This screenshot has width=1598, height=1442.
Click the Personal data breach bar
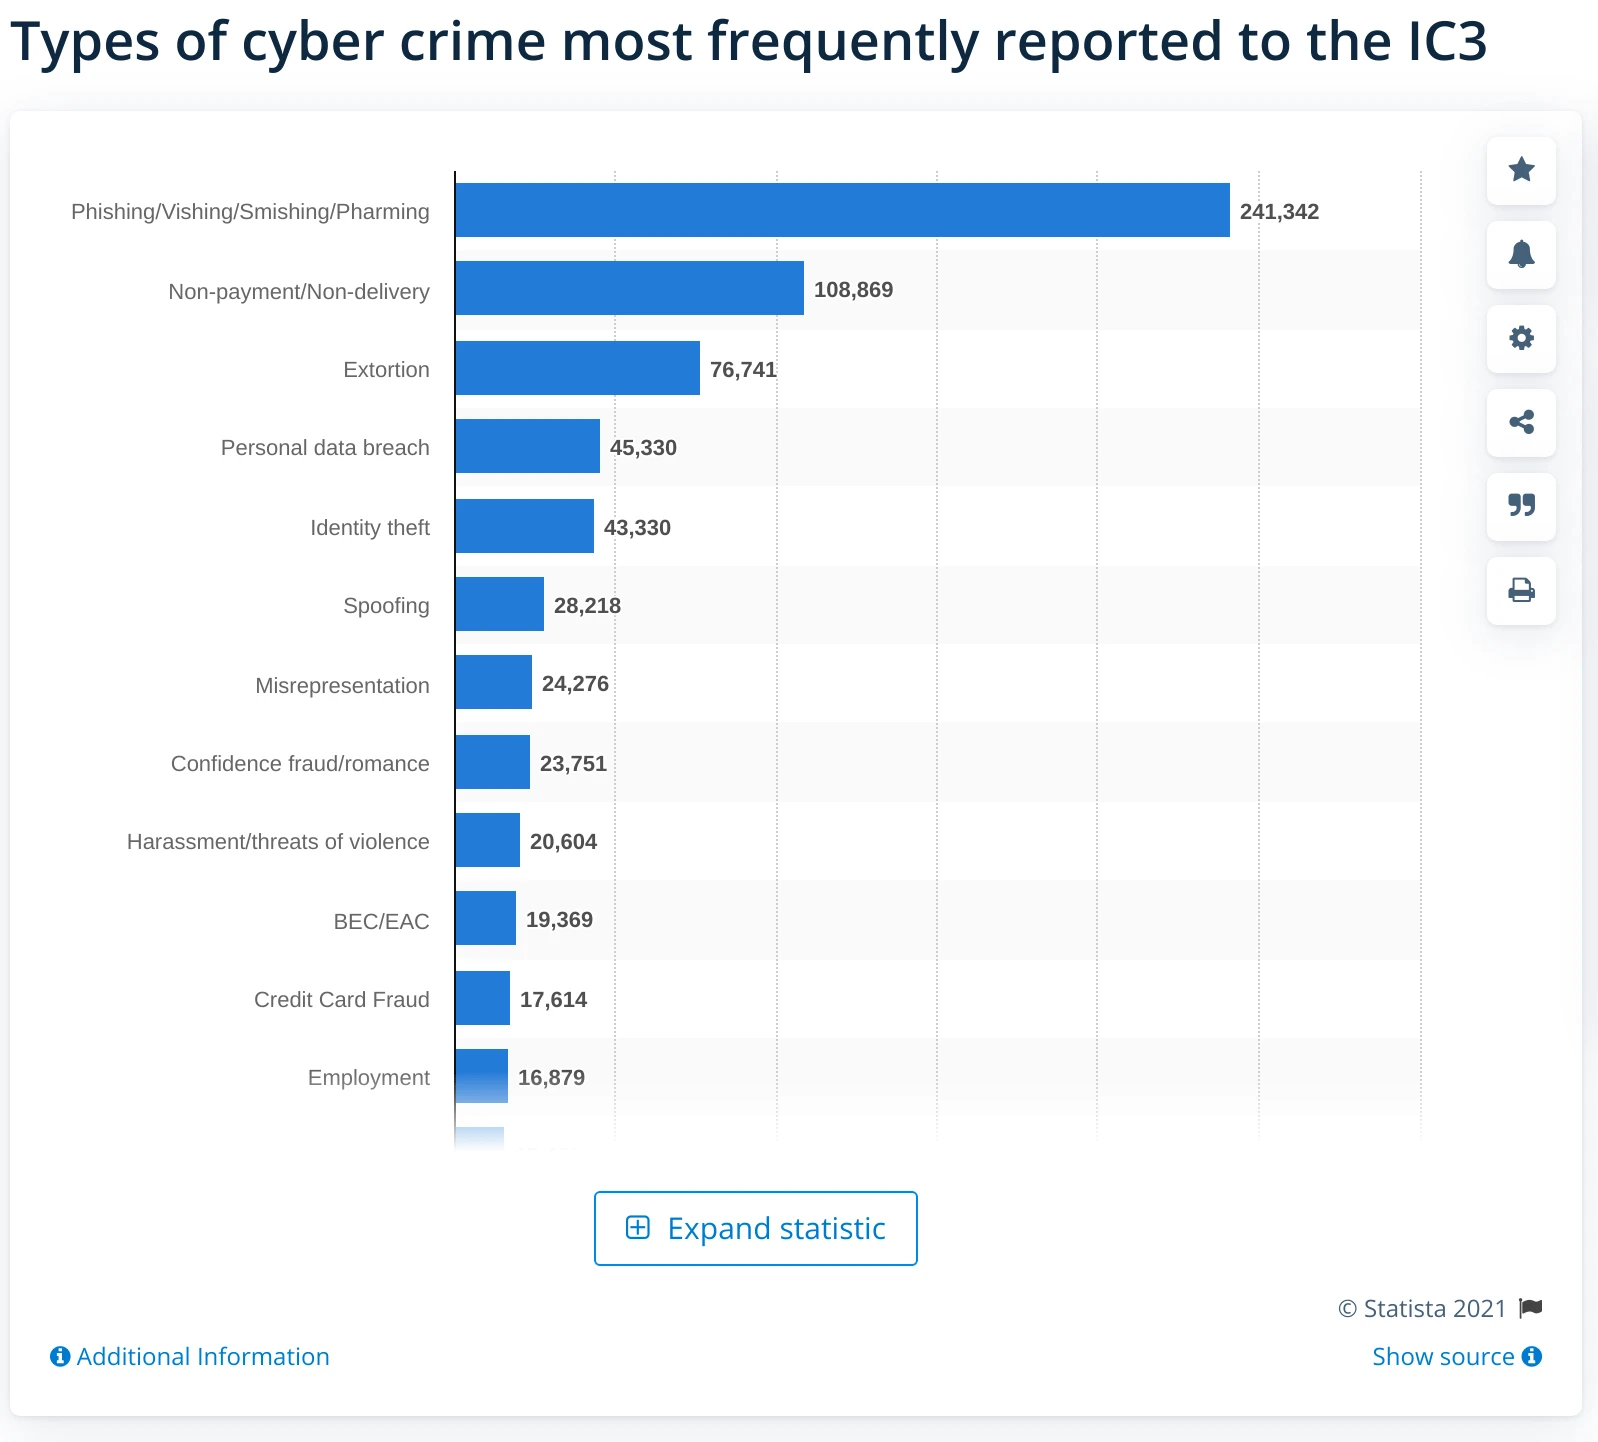point(527,446)
